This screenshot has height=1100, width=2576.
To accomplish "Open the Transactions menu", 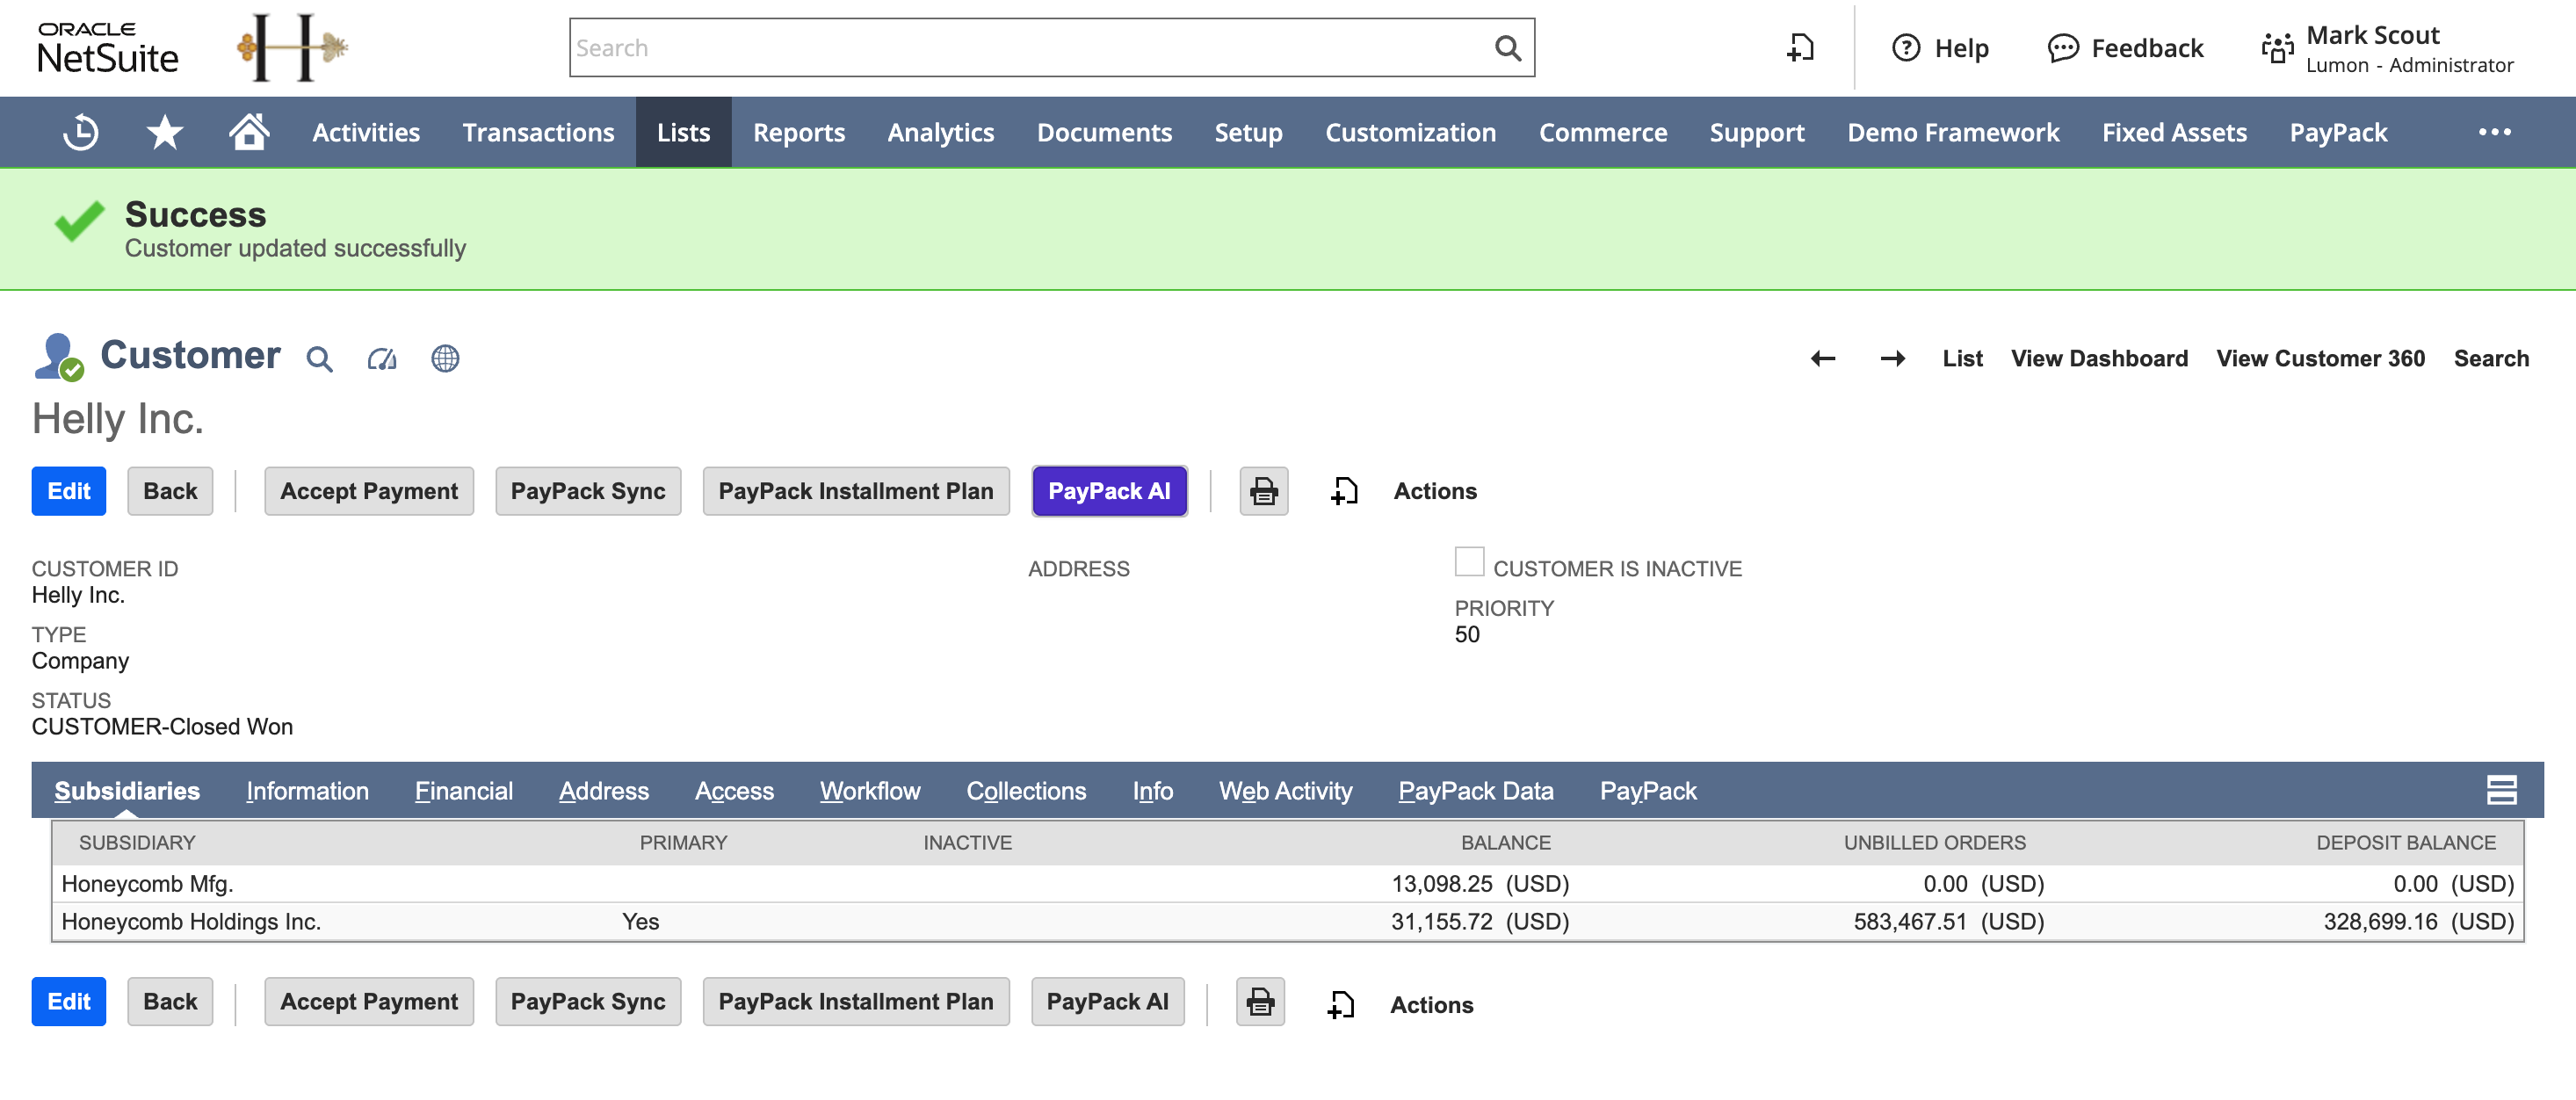I will 538,132.
